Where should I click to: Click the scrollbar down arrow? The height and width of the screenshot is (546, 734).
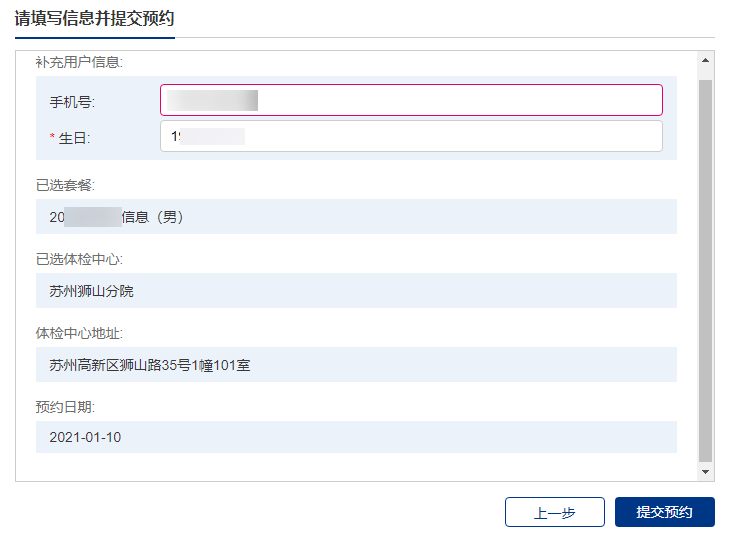[705, 471]
